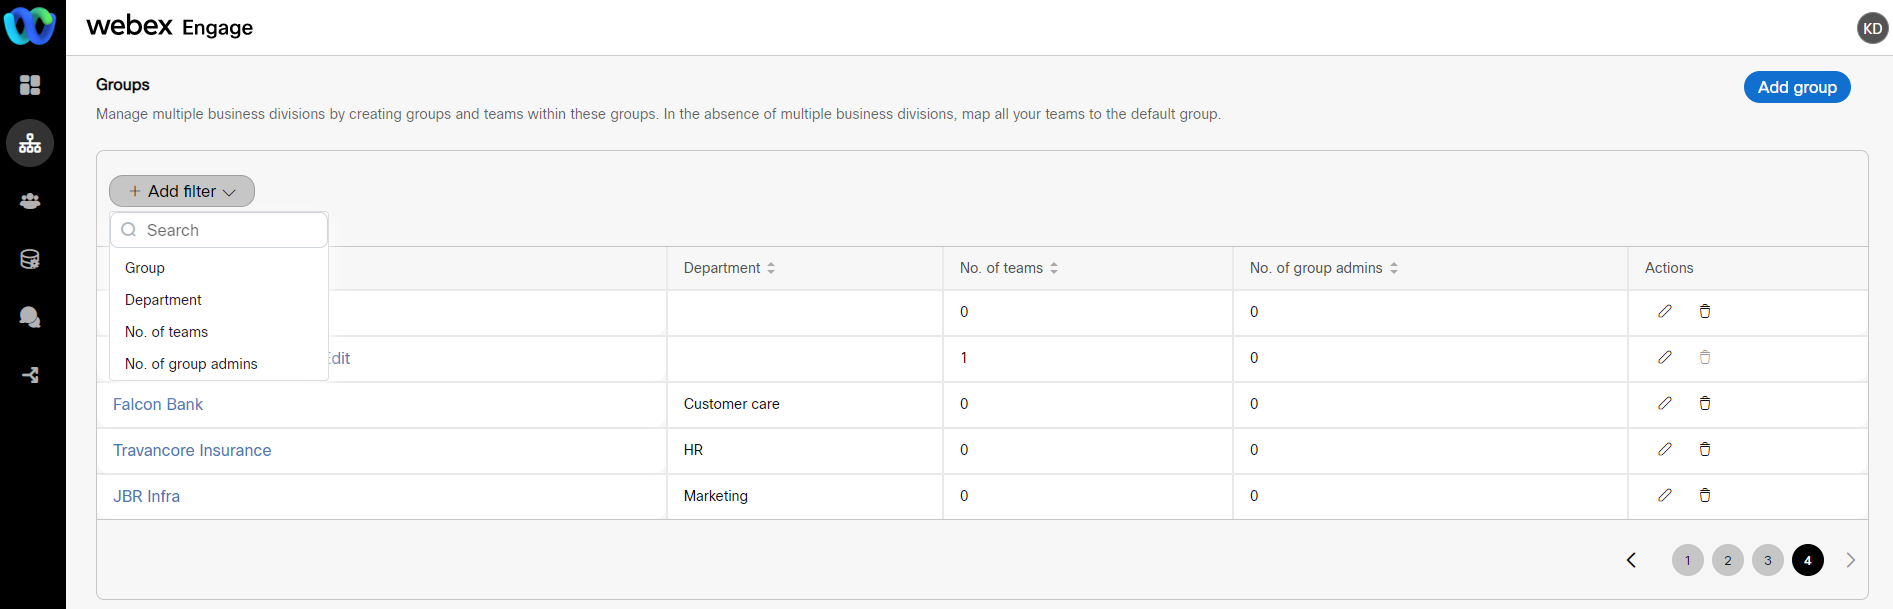Focus the filter Search field

(230, 230)
